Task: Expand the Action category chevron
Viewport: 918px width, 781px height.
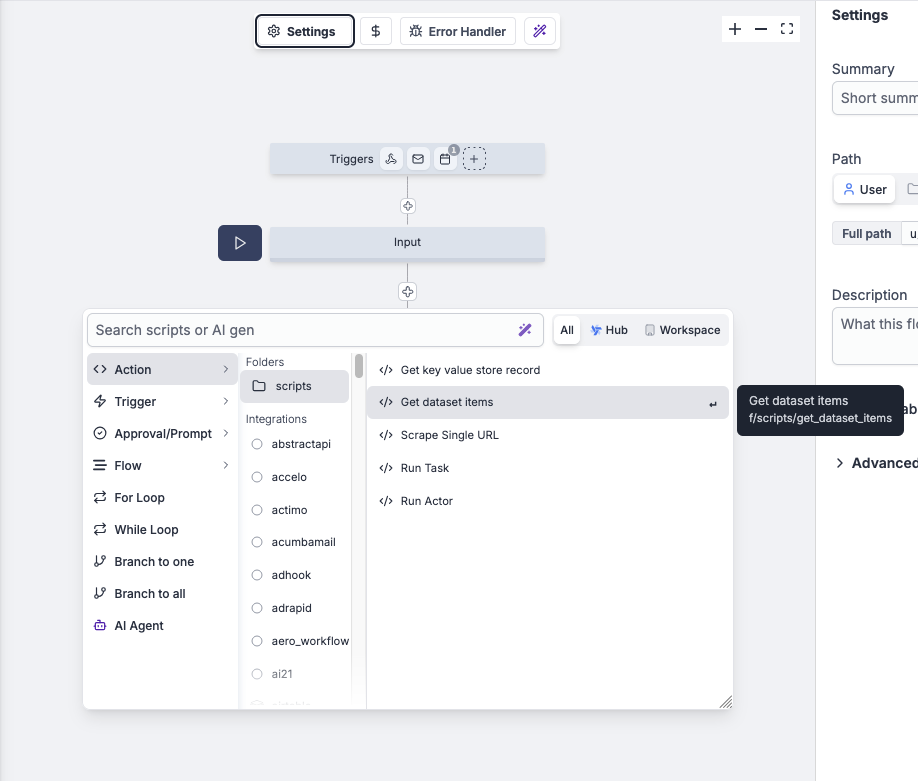Action: [x=225, y=369]
